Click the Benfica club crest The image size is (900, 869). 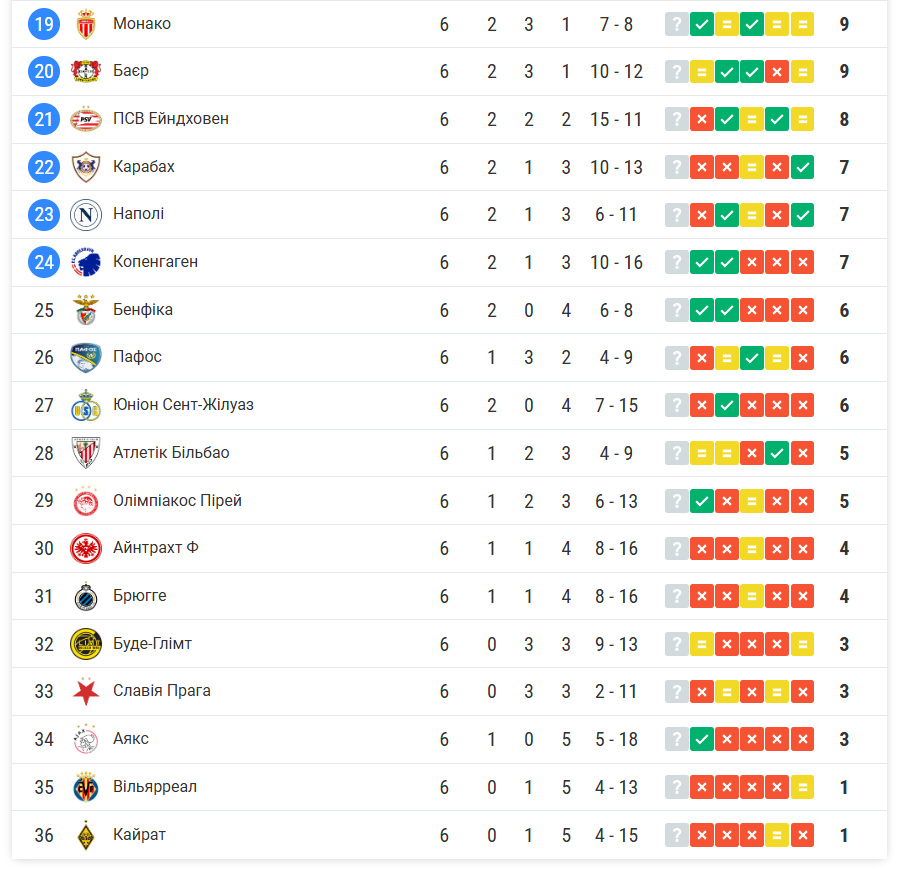(x=86, y=311)
